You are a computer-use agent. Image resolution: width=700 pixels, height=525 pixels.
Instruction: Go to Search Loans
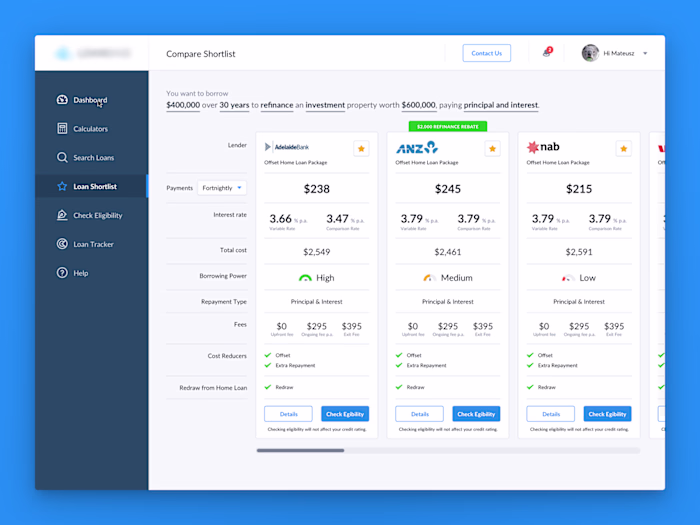(x=92, y=158)
